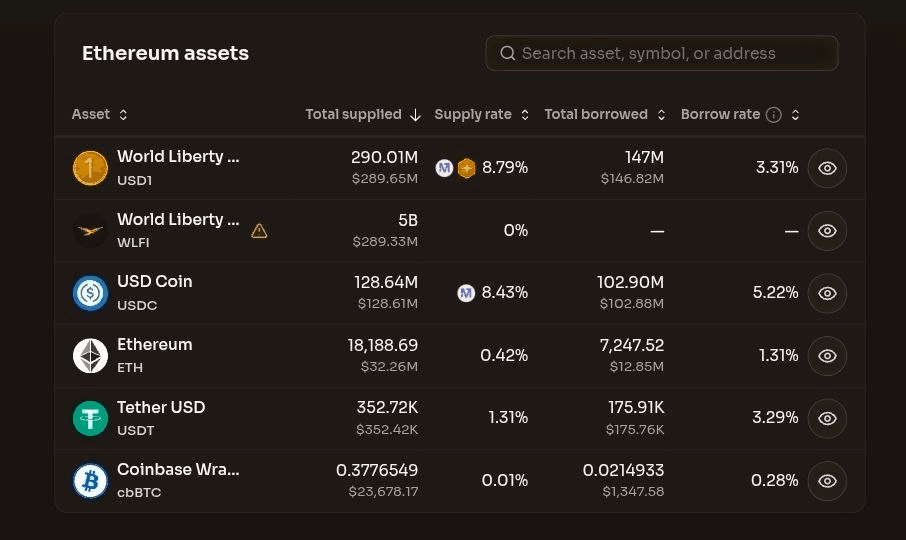Toggle the eye icon on USD1 row
906x540 pixels.
(827, 168)
